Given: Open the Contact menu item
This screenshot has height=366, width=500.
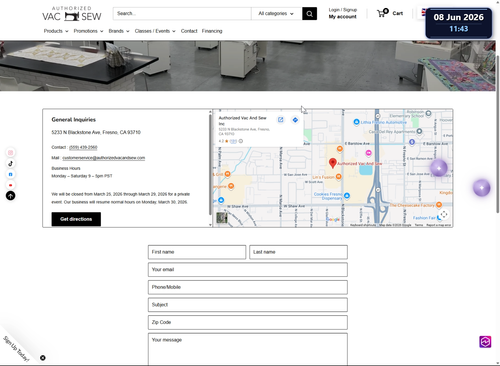Looking at the screenshot, I should pos(189,31).
